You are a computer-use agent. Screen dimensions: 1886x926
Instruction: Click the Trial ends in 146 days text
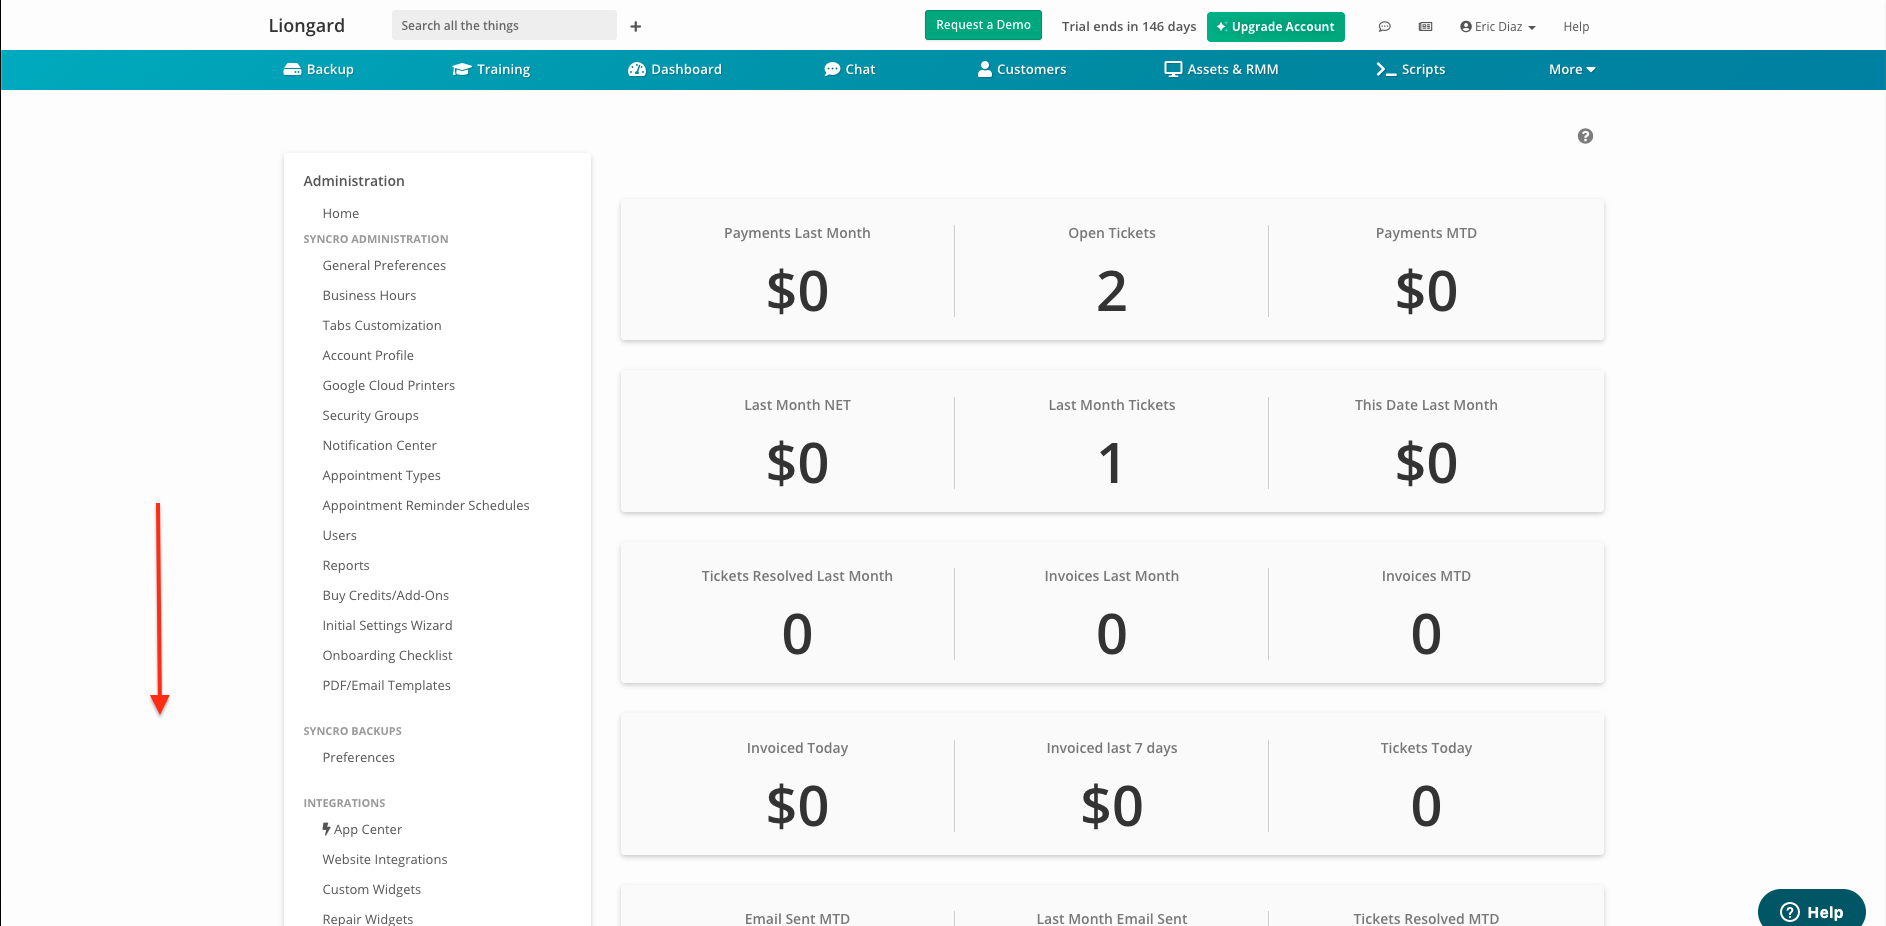point(1129,27)
